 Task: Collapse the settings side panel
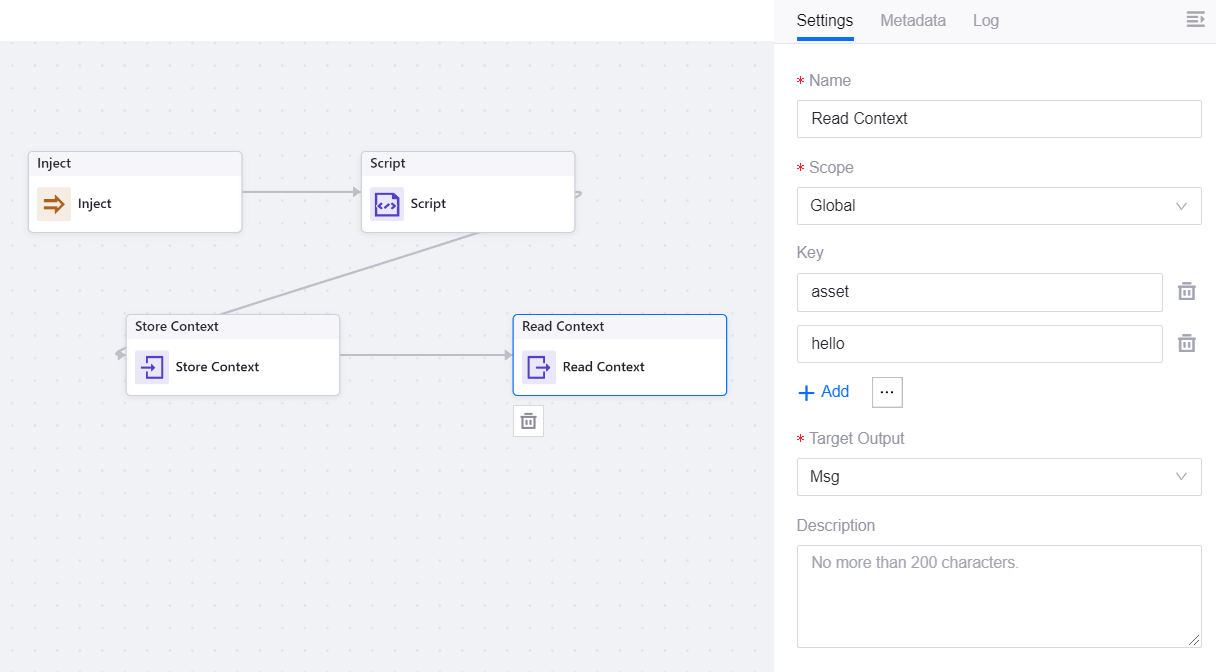1195,20
